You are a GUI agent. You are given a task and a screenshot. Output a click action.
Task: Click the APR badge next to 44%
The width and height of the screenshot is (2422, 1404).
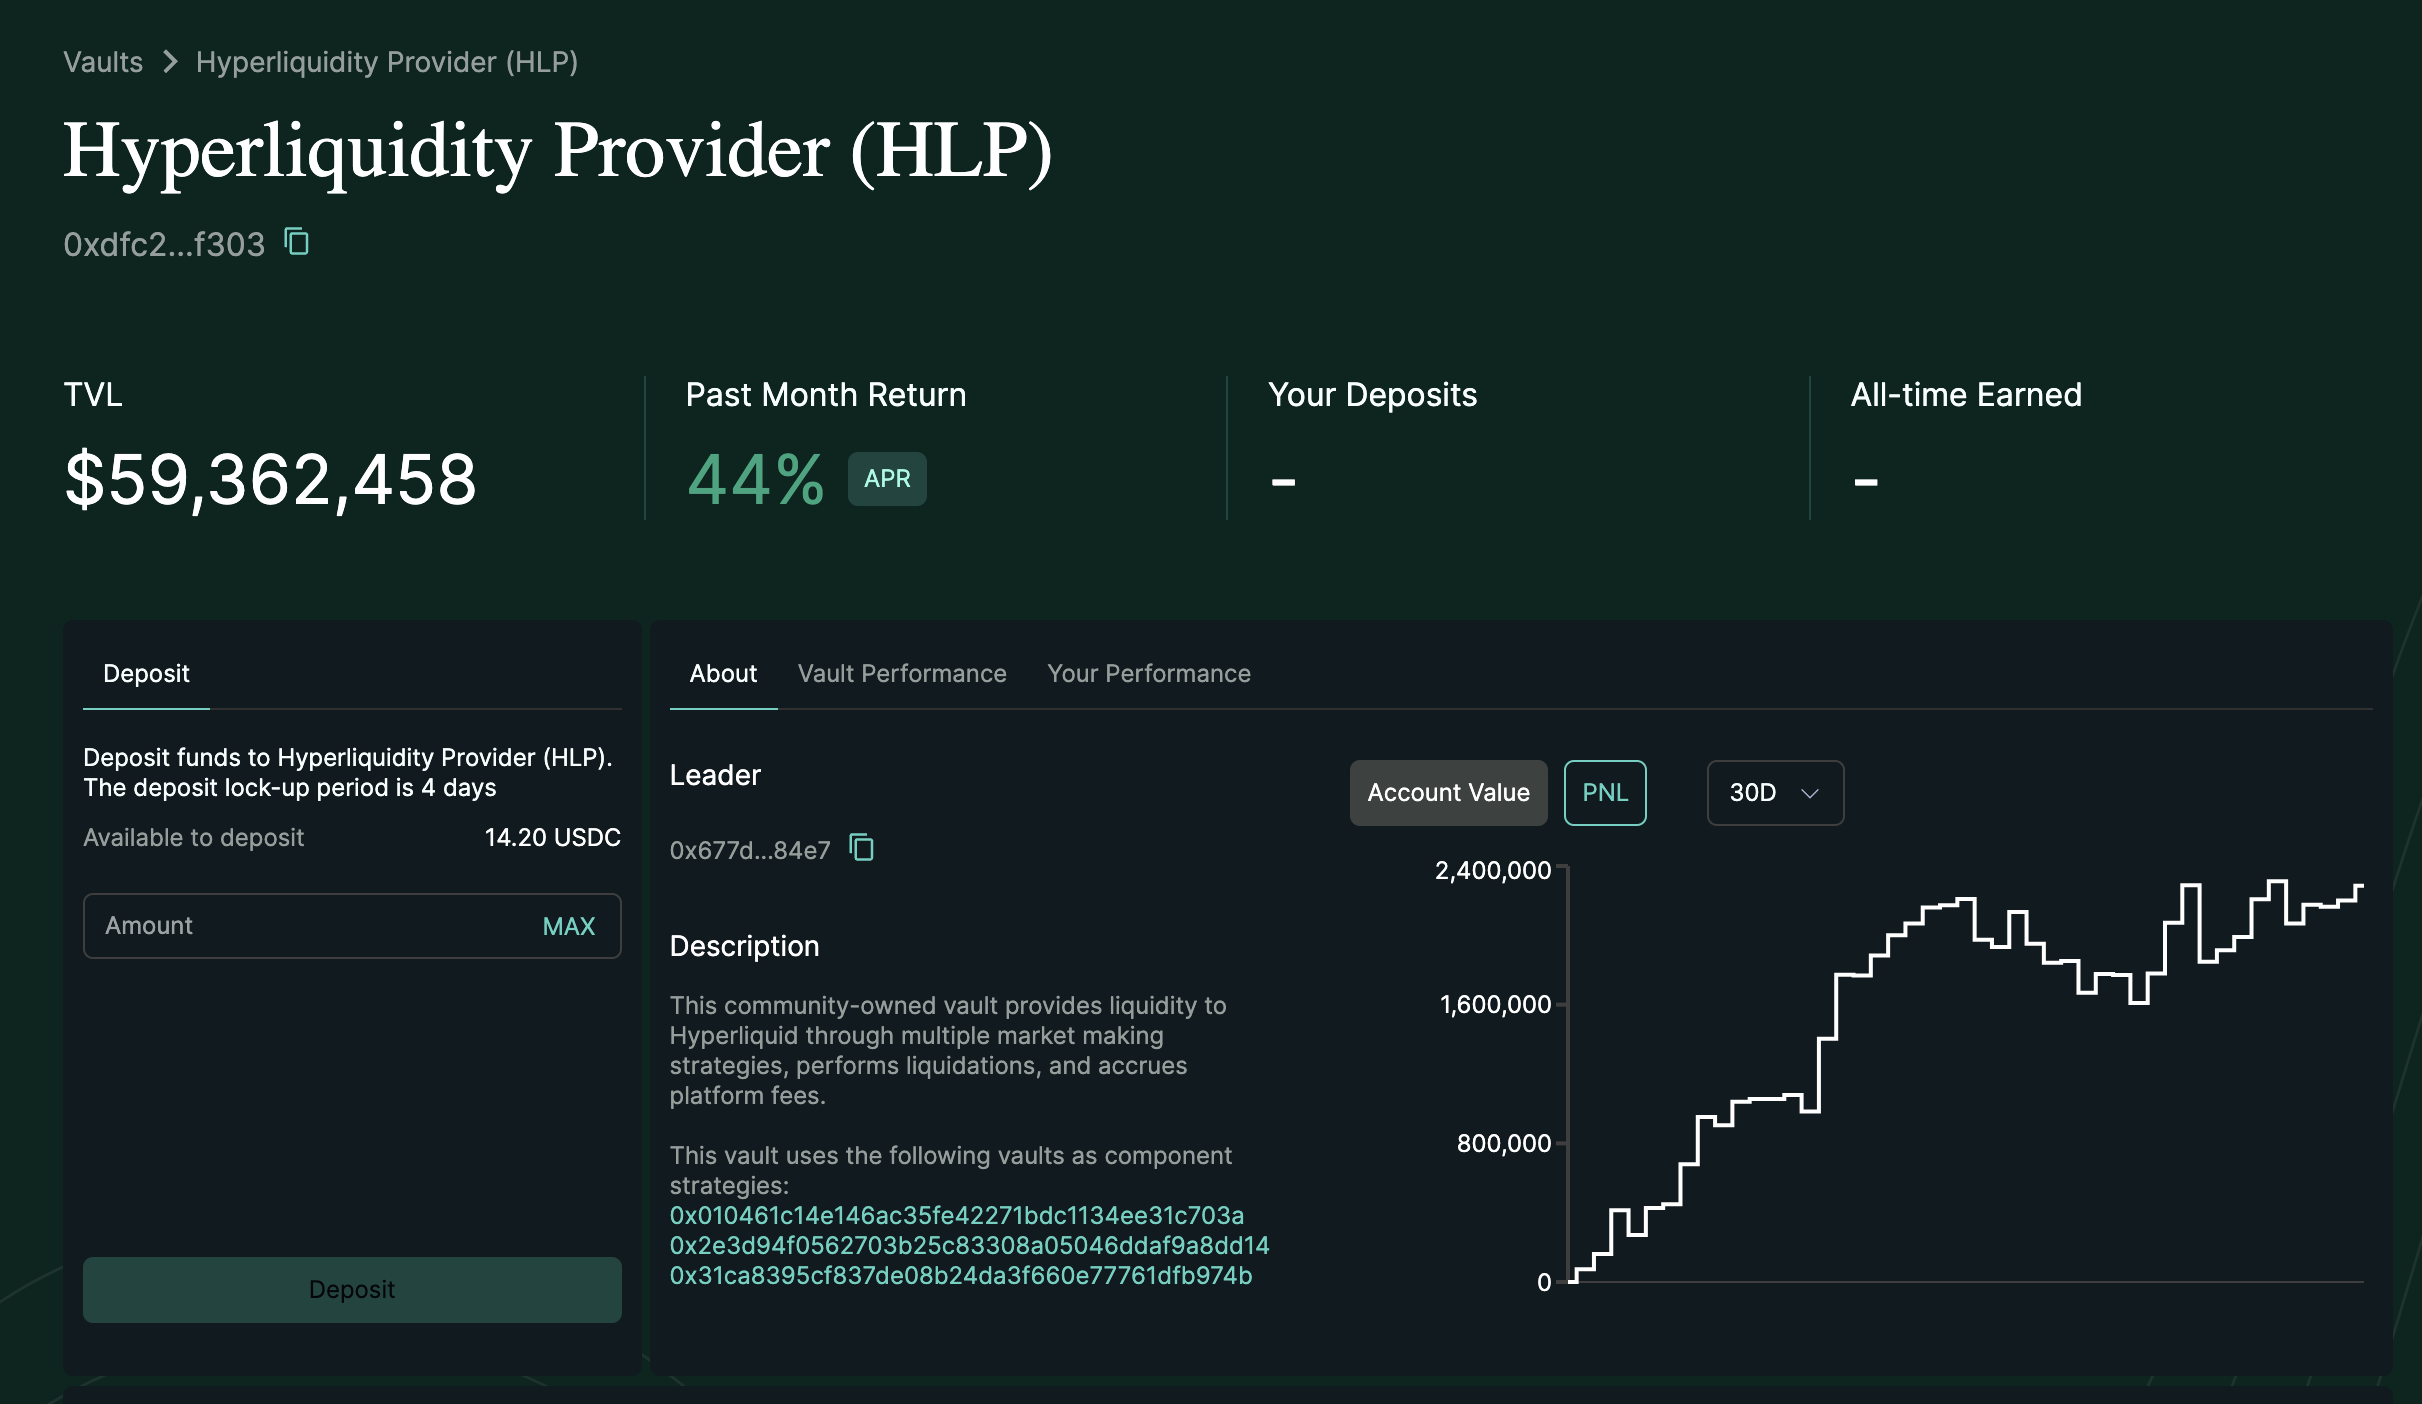[x=886, y=479]
